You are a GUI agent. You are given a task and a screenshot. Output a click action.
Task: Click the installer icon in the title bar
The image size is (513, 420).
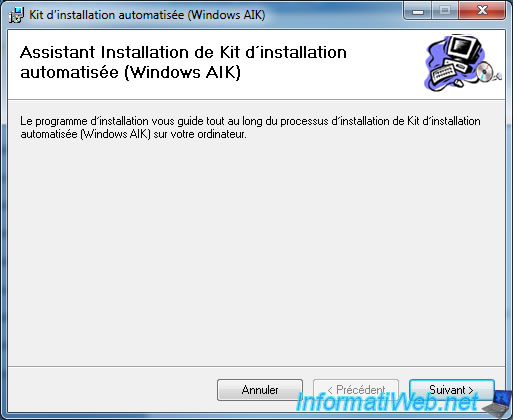[x=16, y=15]
